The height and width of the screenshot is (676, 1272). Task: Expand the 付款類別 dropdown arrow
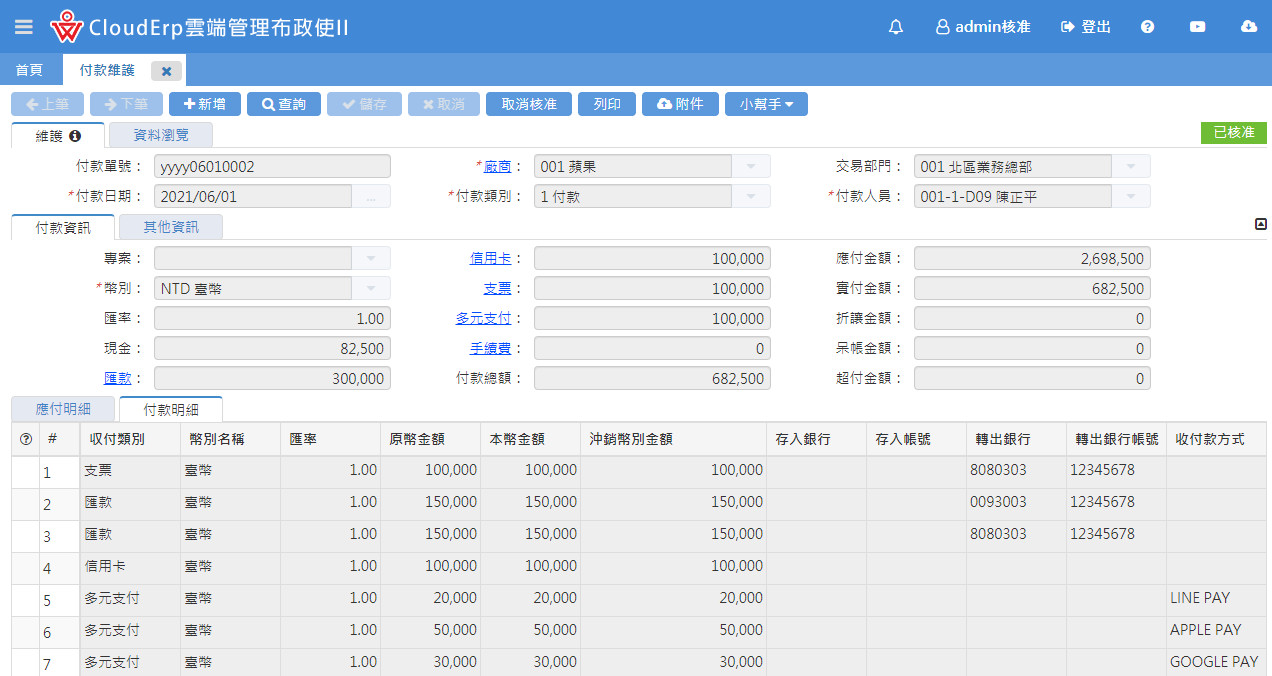pyautogui.click(x=751, y=197)
